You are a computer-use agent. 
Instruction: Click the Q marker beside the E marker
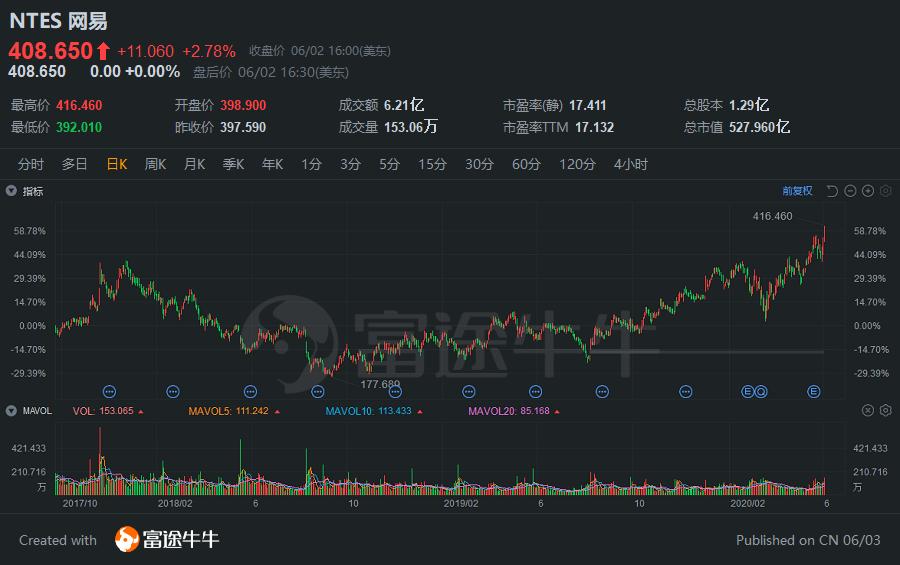tap(761, 392)
